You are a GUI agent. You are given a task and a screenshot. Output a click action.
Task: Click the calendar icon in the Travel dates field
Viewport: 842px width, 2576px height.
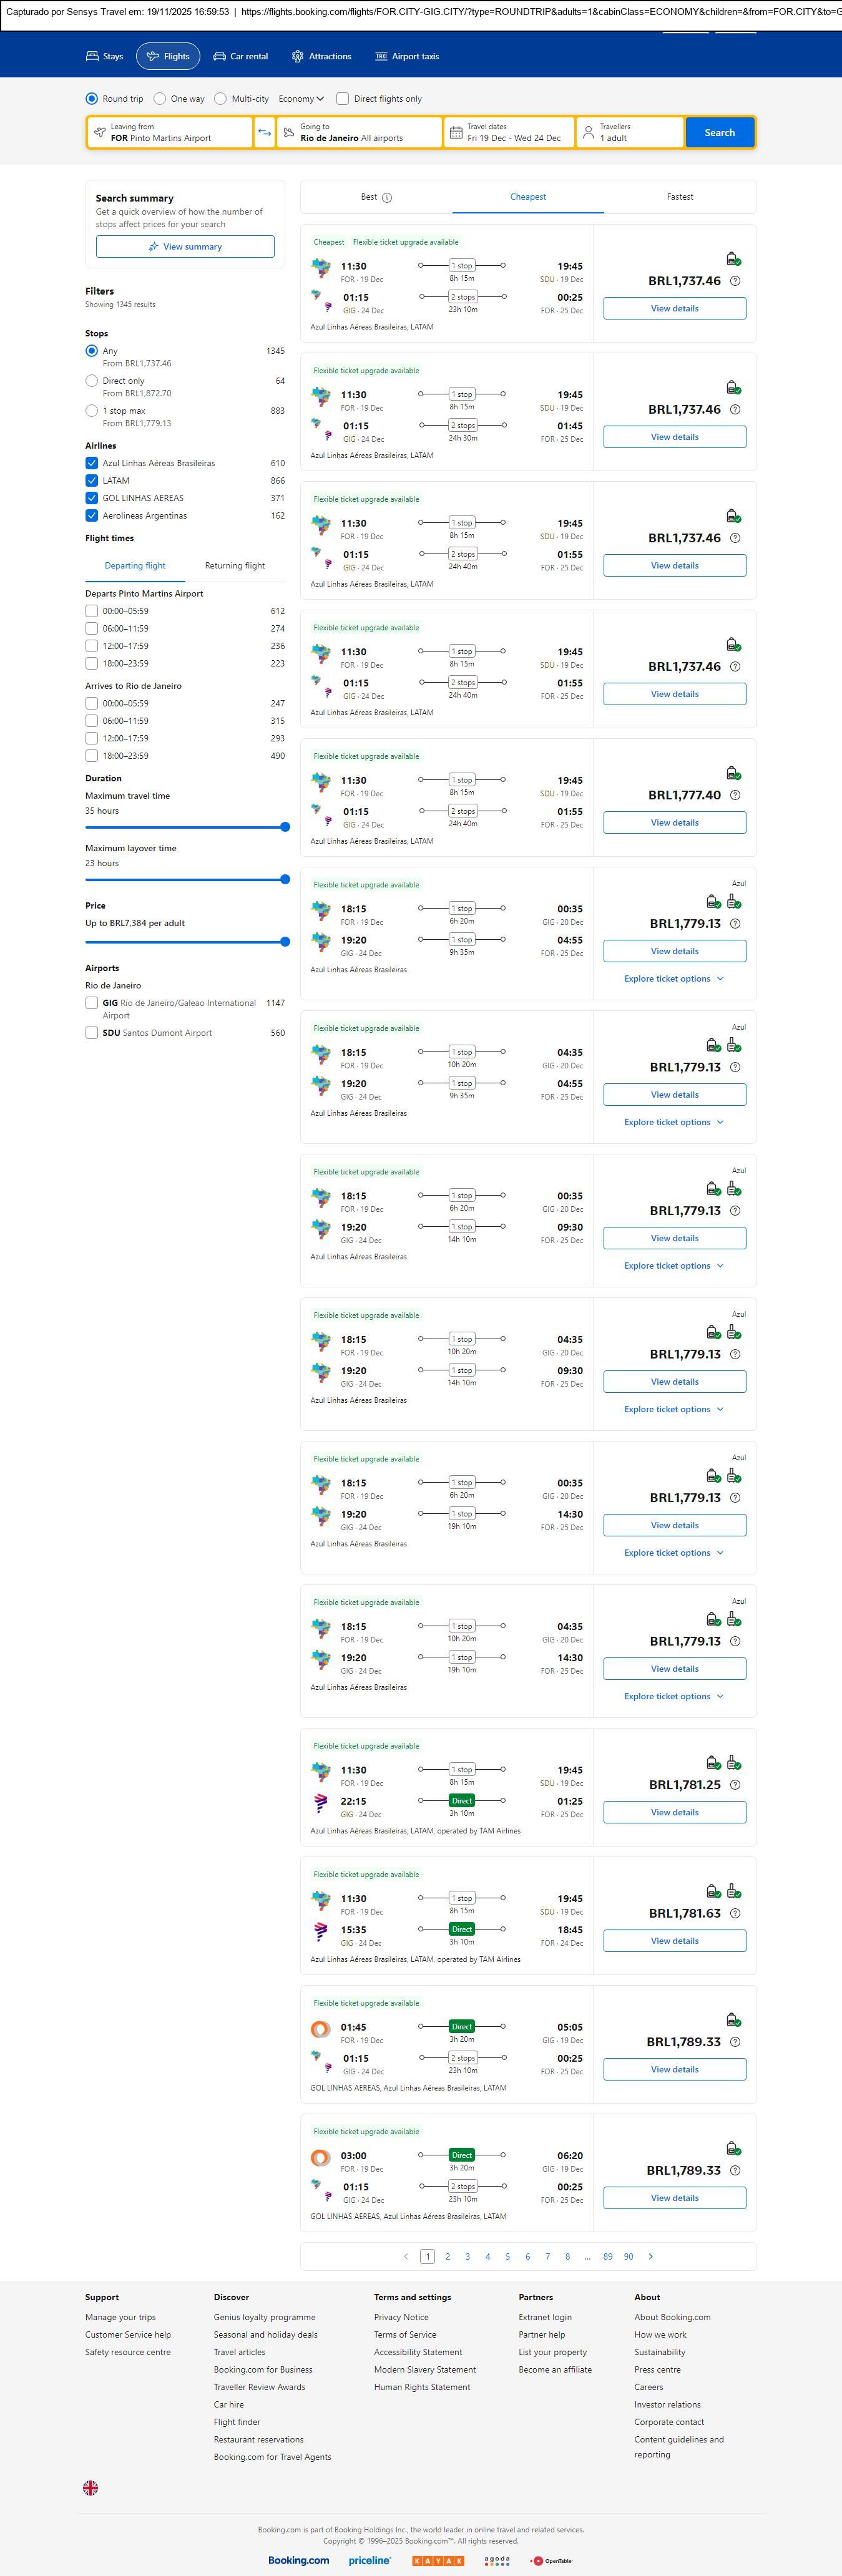pyautogui.click(x=456, y=132)
